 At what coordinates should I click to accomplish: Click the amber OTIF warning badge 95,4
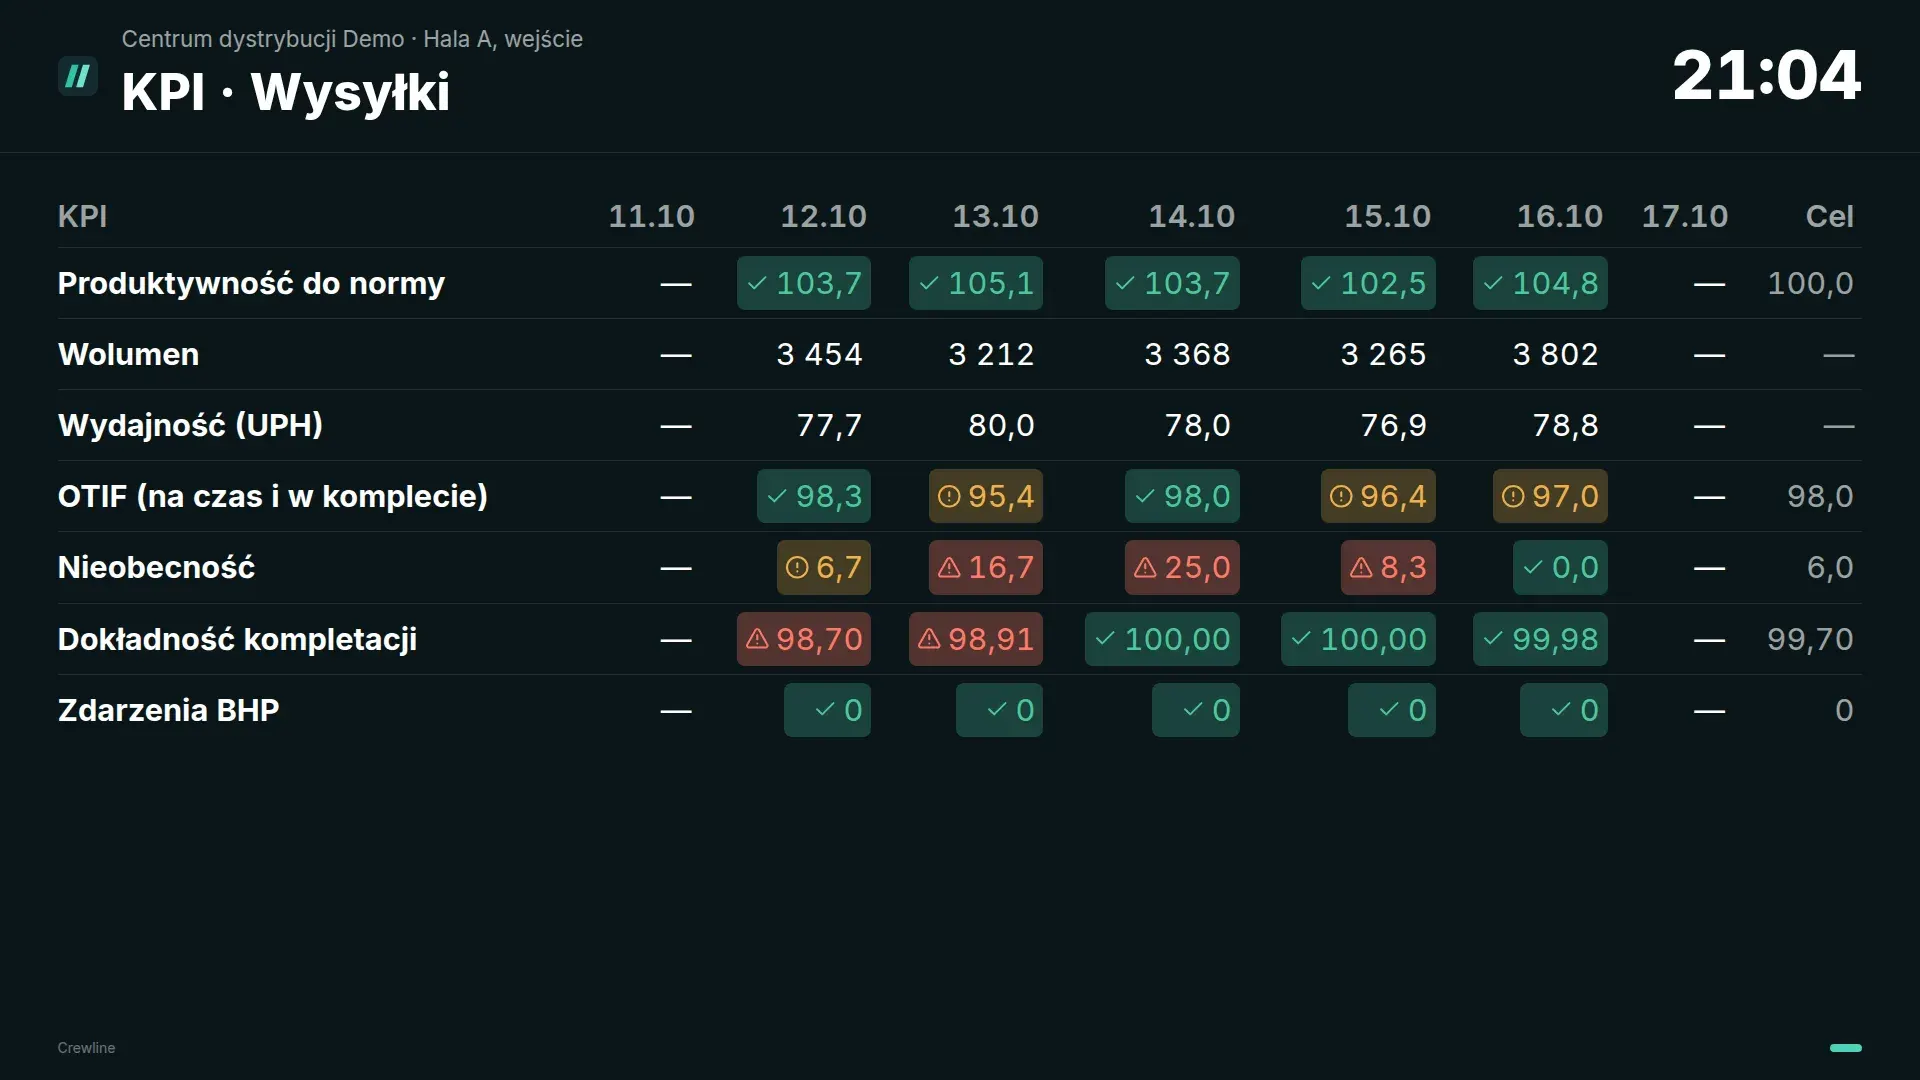(x=986, y=496)
